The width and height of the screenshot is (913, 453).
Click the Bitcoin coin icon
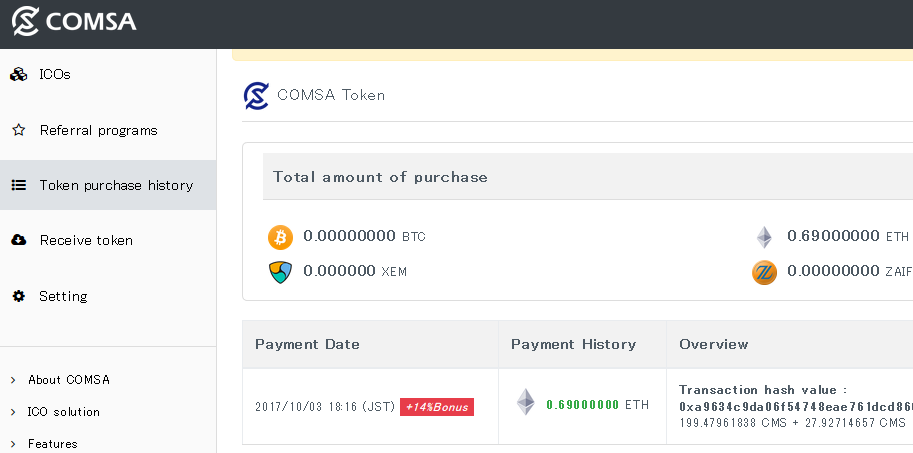click(x=280, y=237)
